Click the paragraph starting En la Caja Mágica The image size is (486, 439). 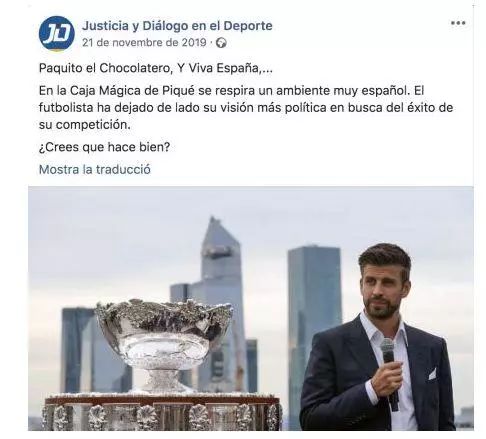[x=246, y=108]
